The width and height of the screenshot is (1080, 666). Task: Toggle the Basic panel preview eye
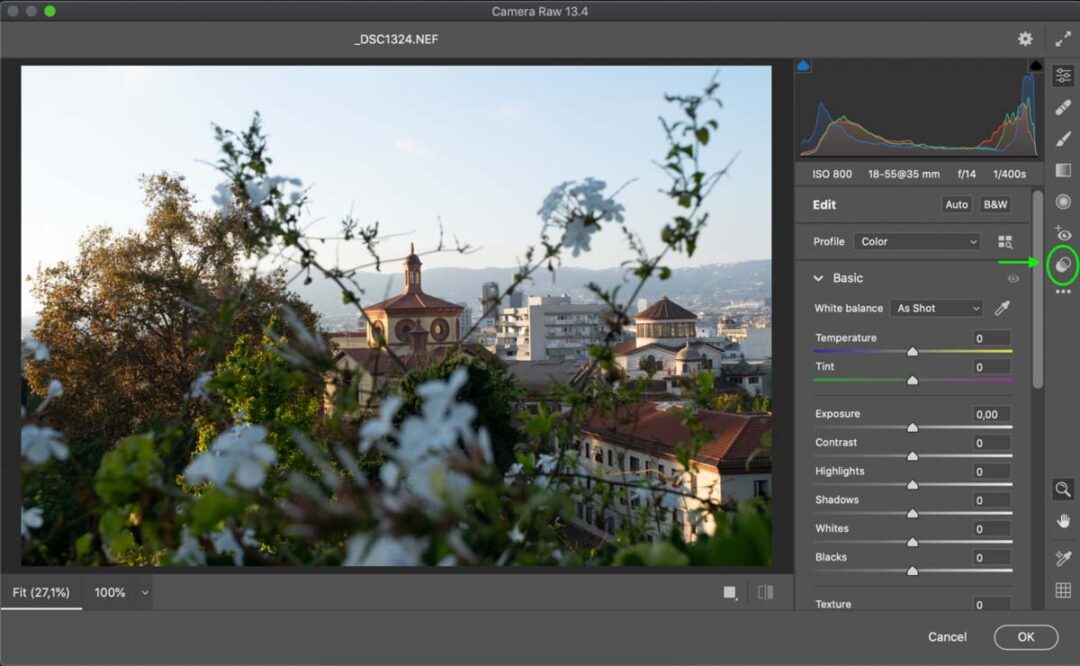tap(1013, 278)
